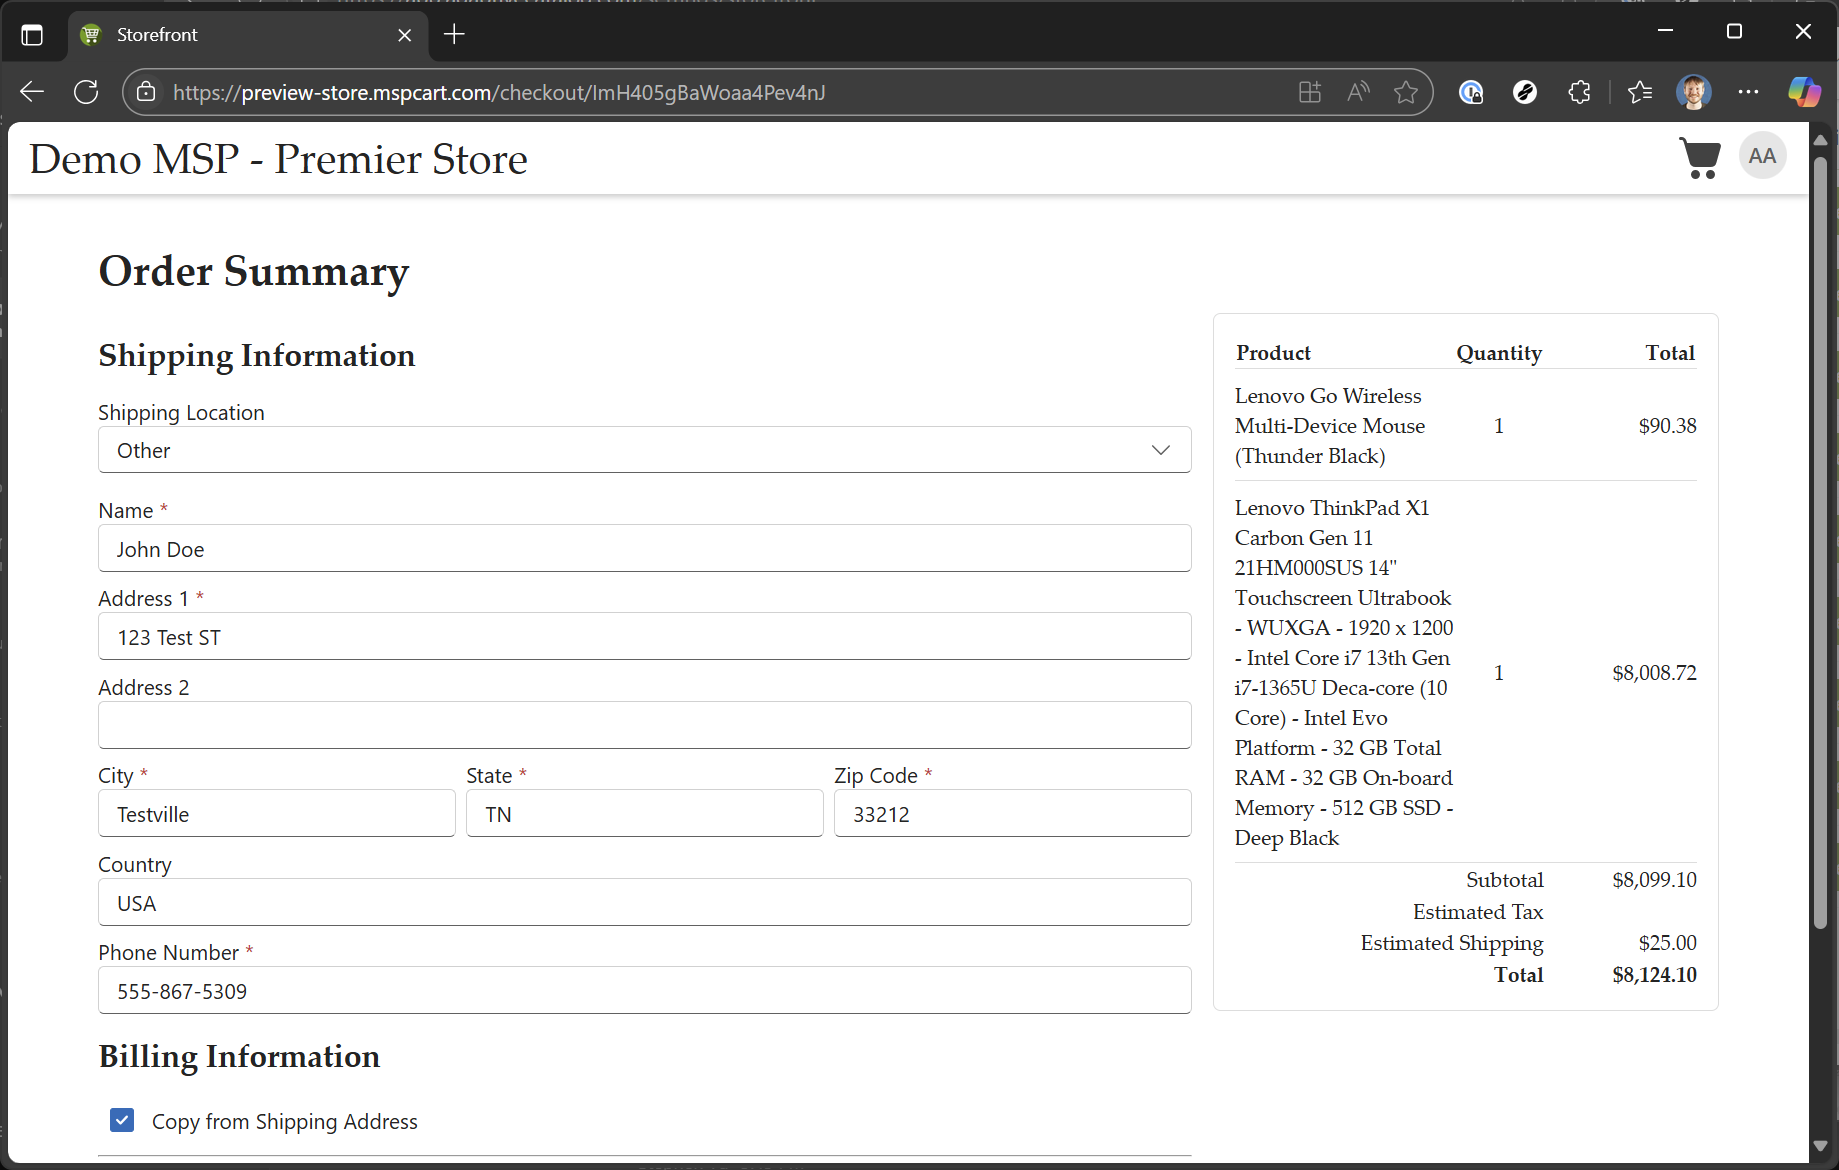This screenshot has height=1170, width=1839.
Task: Add page to favorites star icon
Action: [x=1406, y=92]
